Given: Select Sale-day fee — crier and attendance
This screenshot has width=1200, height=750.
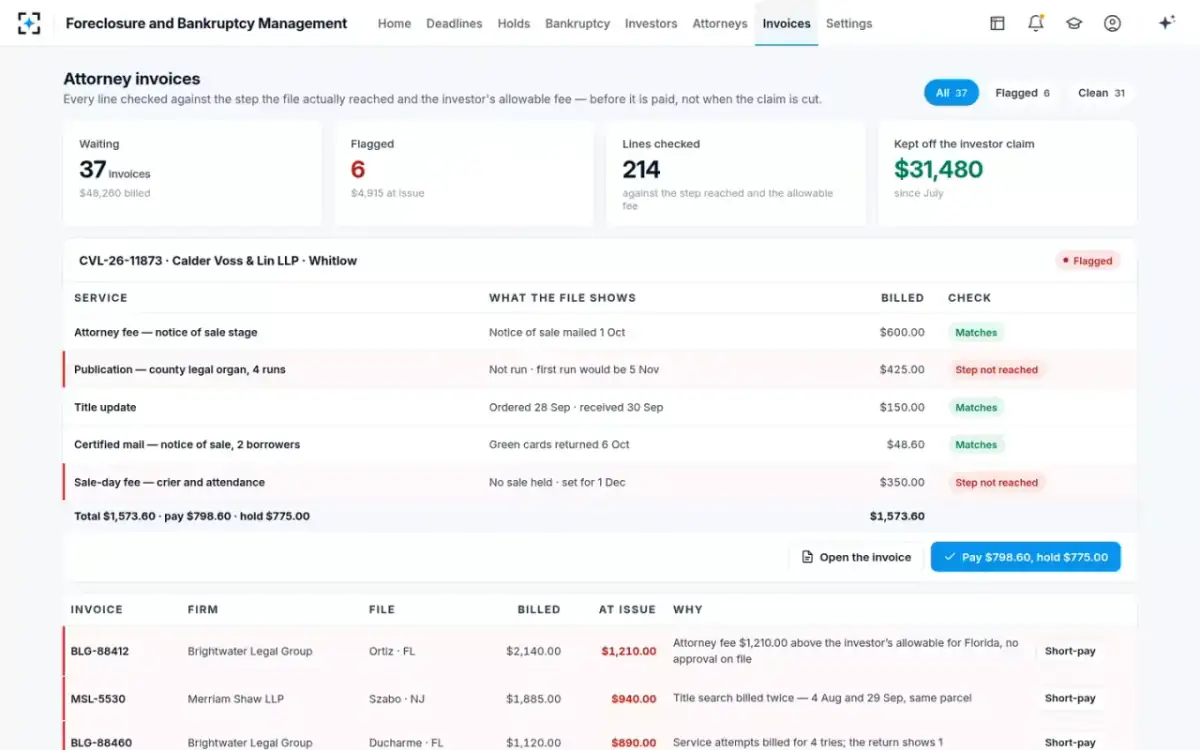Looking at the screenshot, I should pyautogui.click(x=169, y=482).
